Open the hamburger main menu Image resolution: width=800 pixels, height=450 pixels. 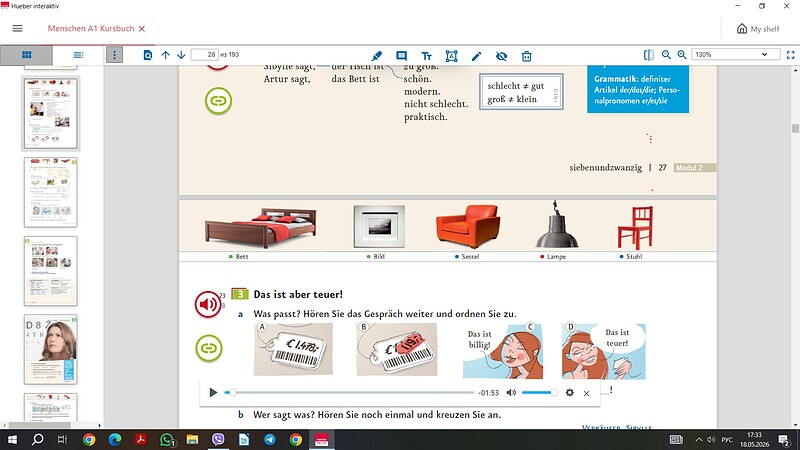pos(17,29)
